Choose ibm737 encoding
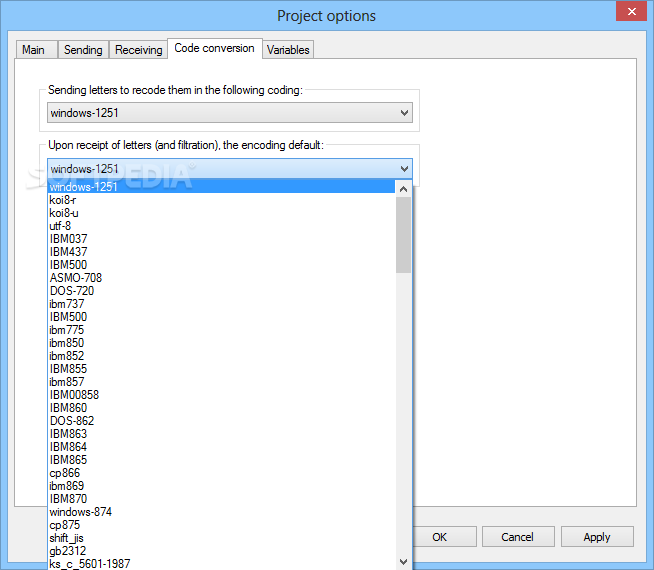 tap(221, 304)
